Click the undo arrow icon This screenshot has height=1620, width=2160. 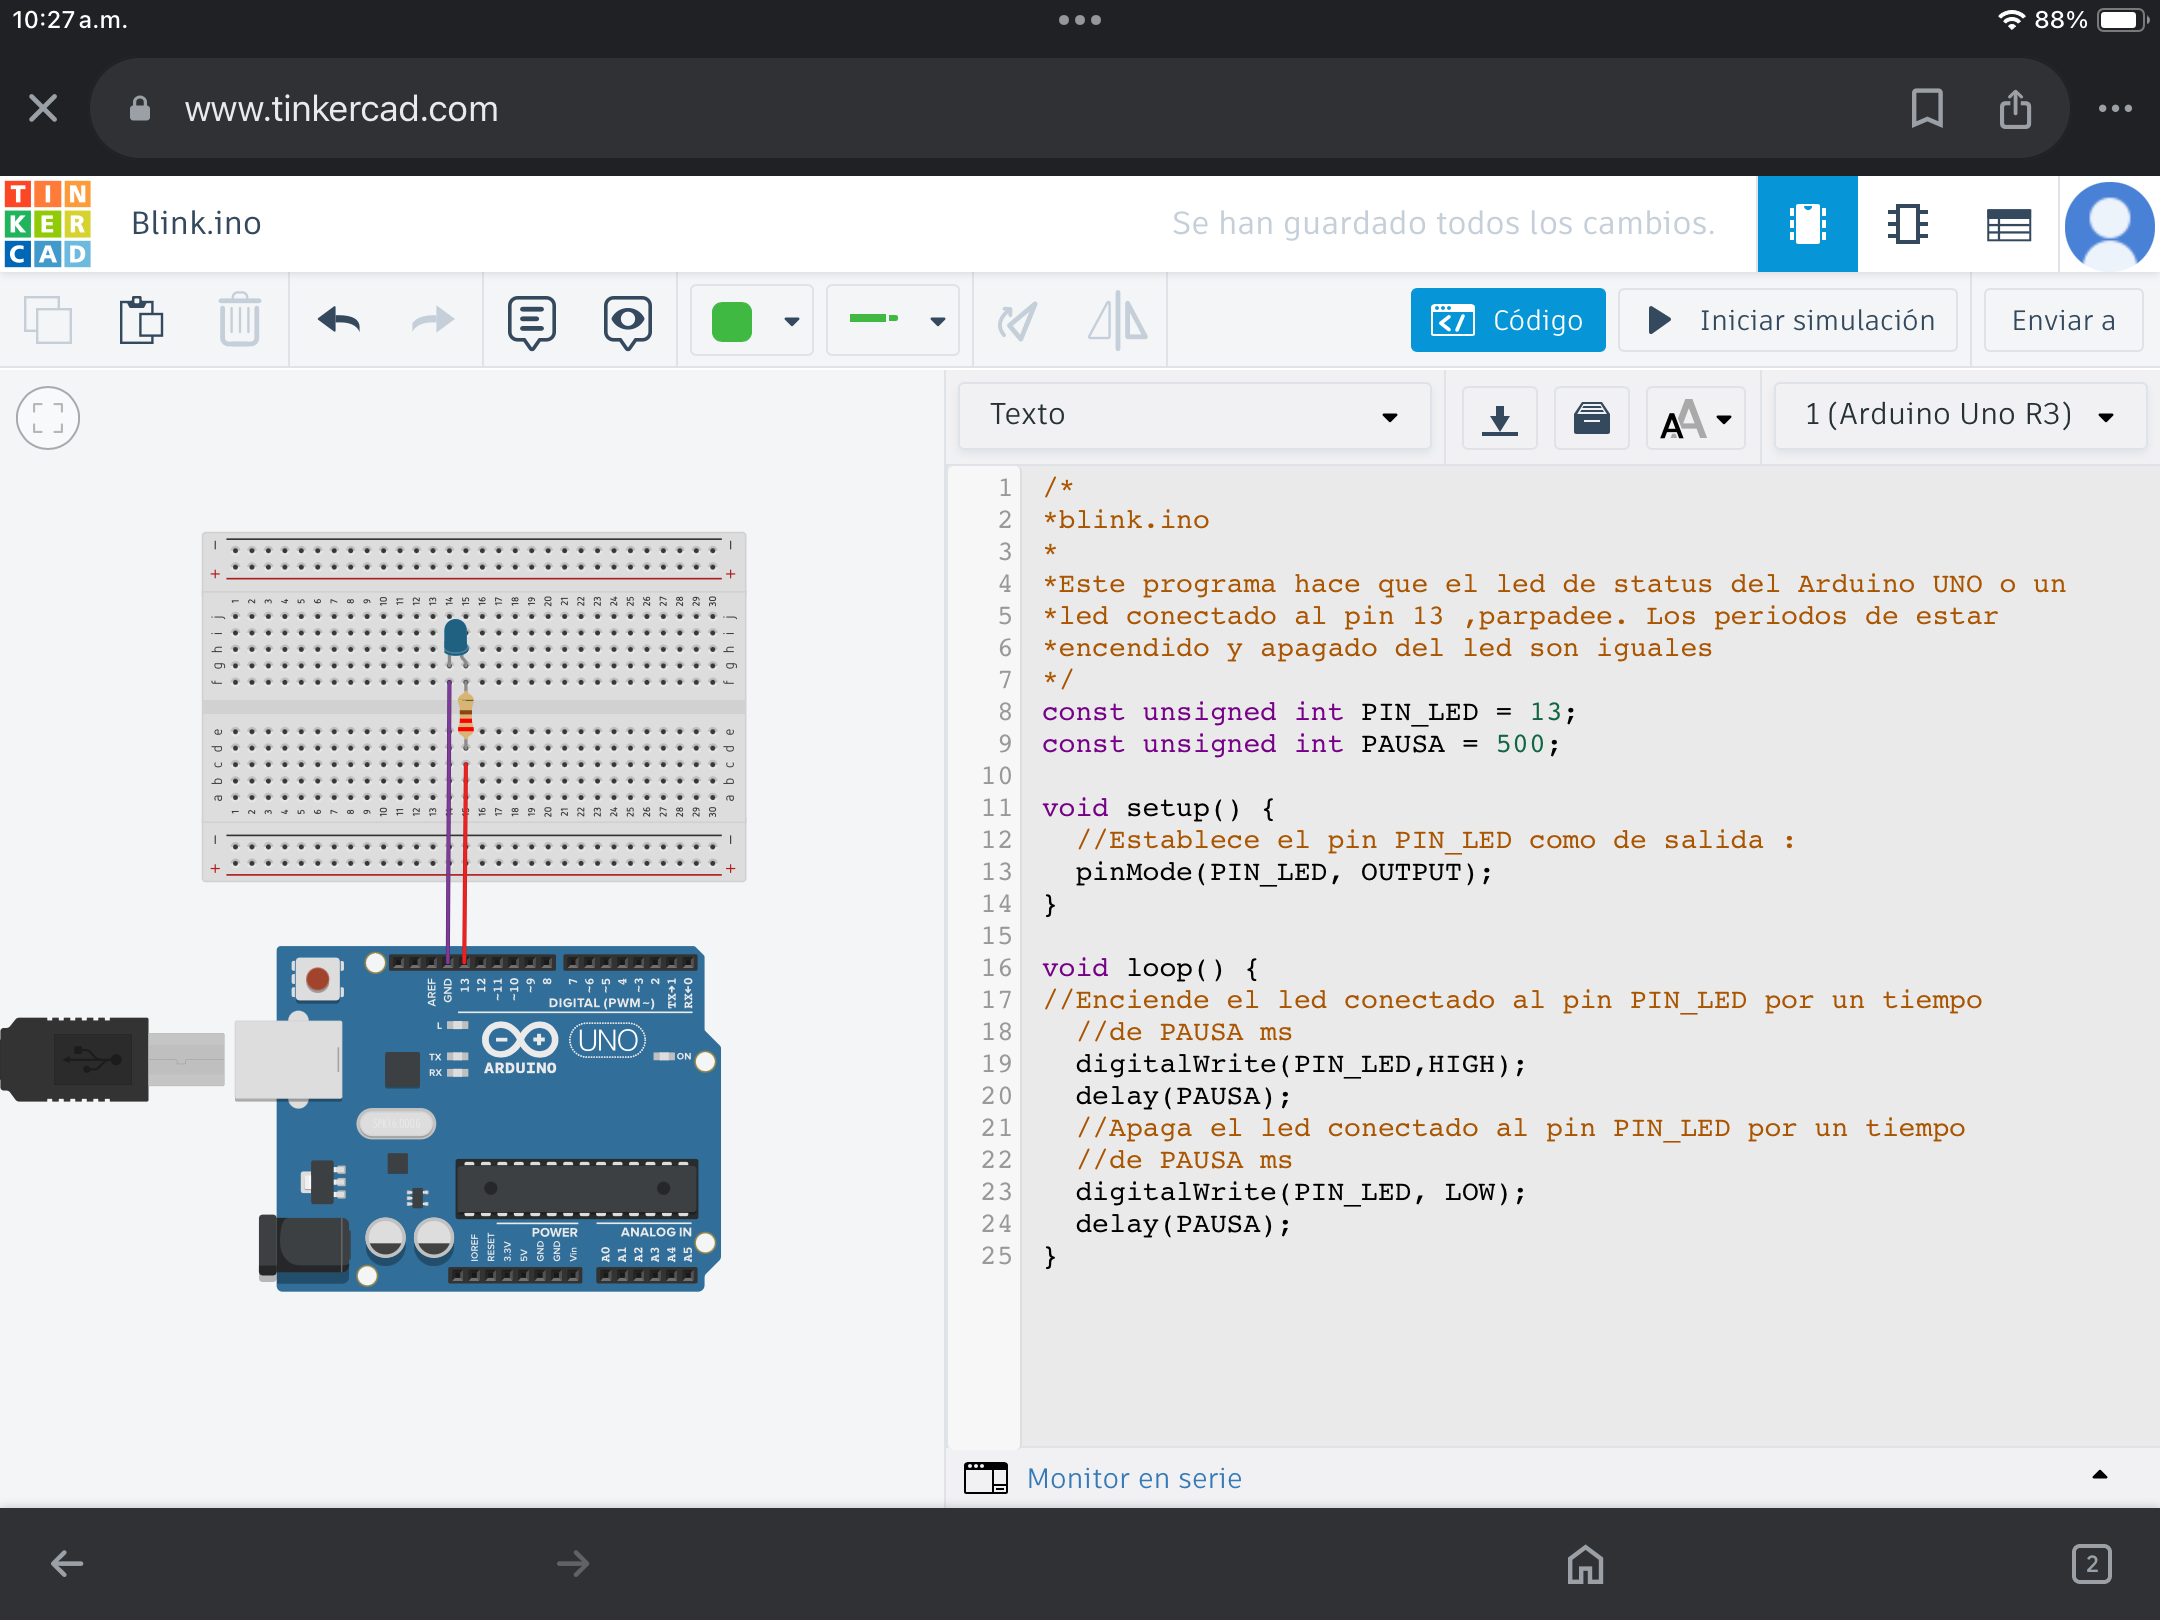[x=339, y=321]
